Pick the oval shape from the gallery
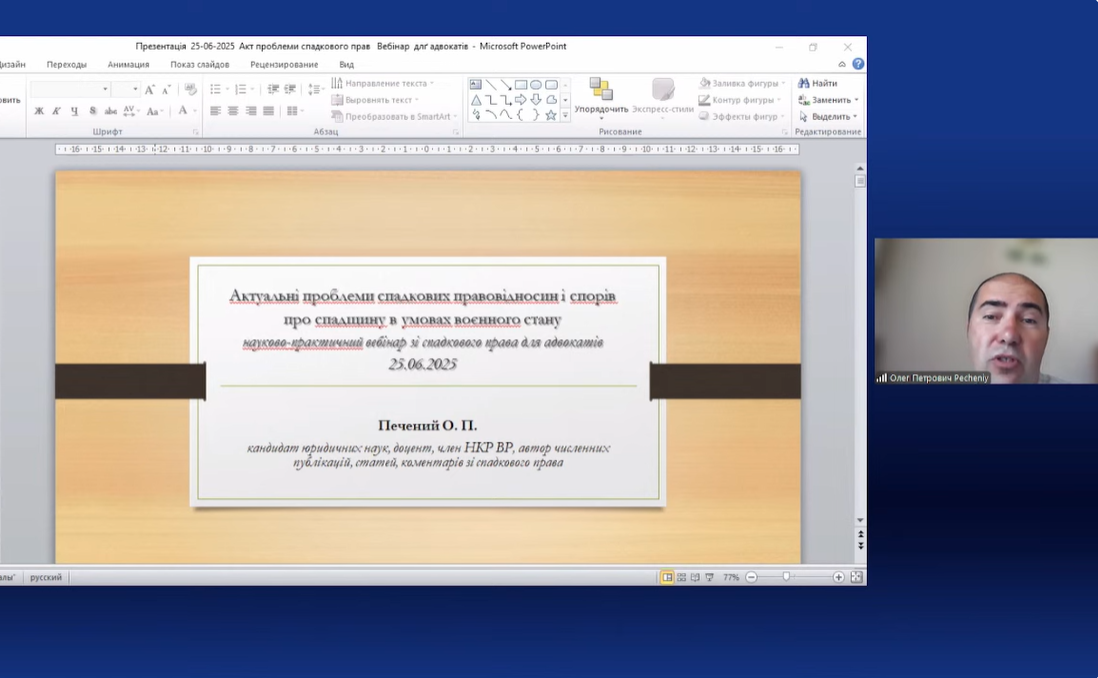The image size is (1098, 678). [536, 85]
